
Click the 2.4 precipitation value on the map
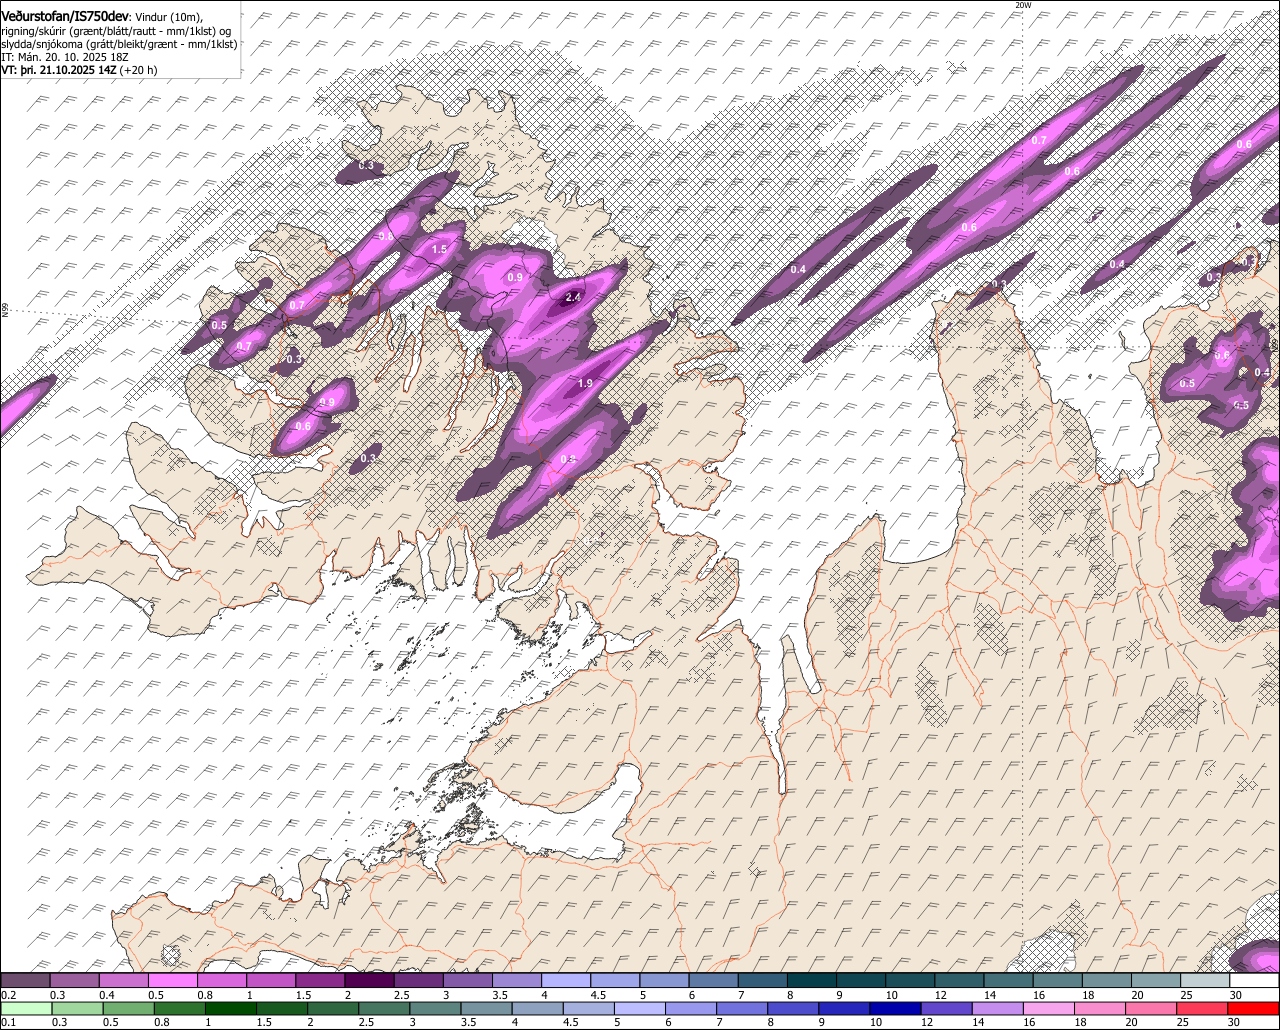[573, 297]
